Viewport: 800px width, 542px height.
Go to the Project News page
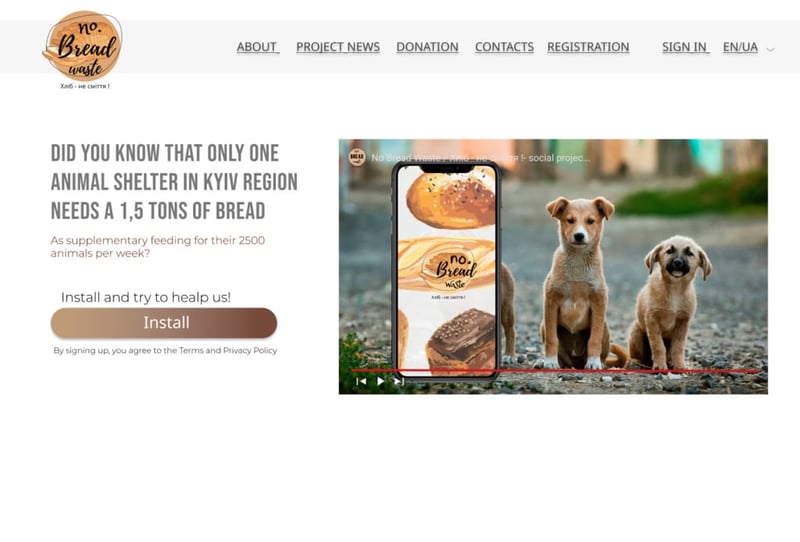338,47
